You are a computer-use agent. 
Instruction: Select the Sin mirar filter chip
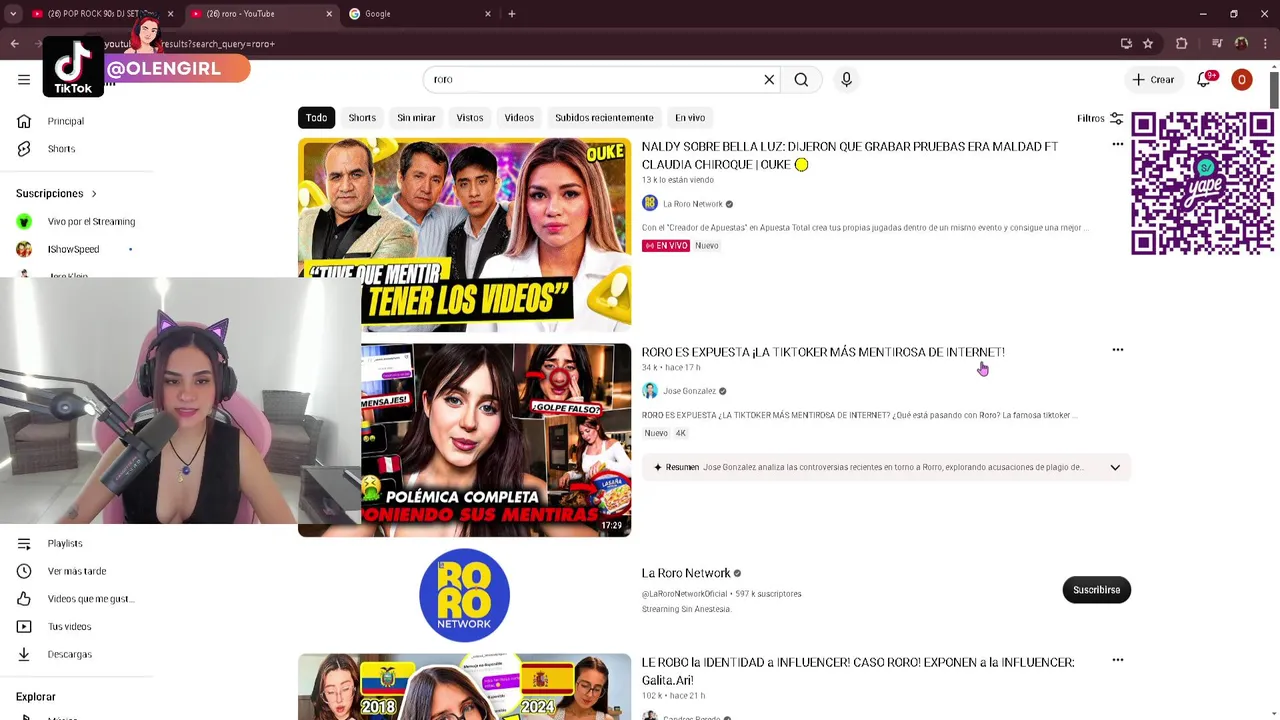(416, 118)
